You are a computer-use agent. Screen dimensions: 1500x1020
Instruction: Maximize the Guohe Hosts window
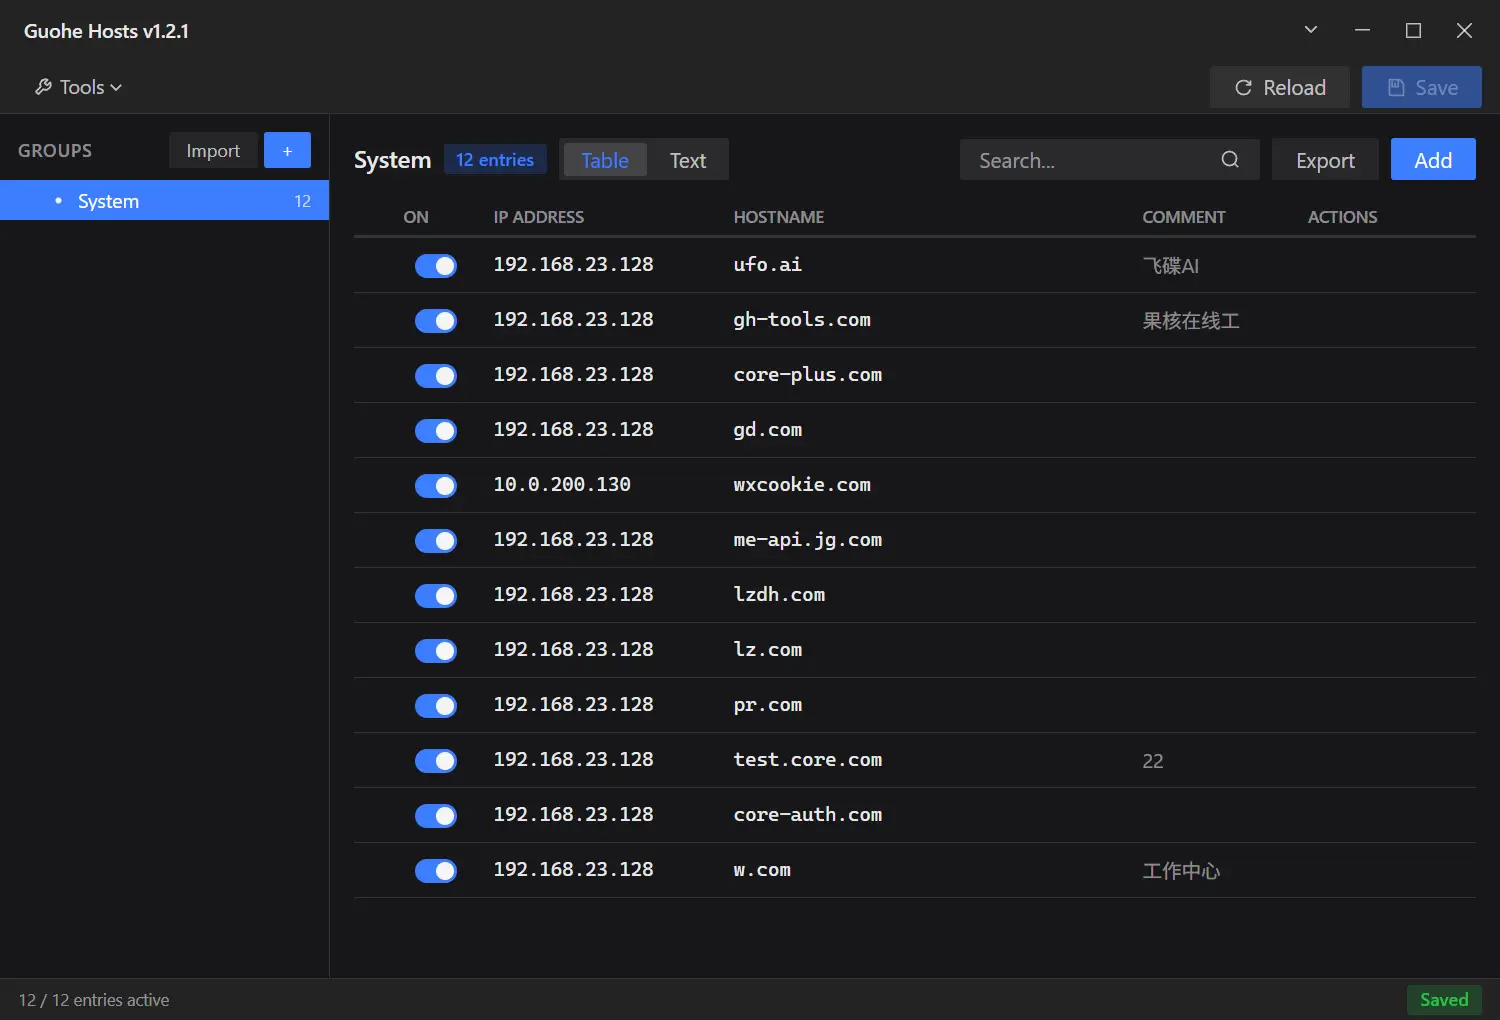pos(1413,30)
